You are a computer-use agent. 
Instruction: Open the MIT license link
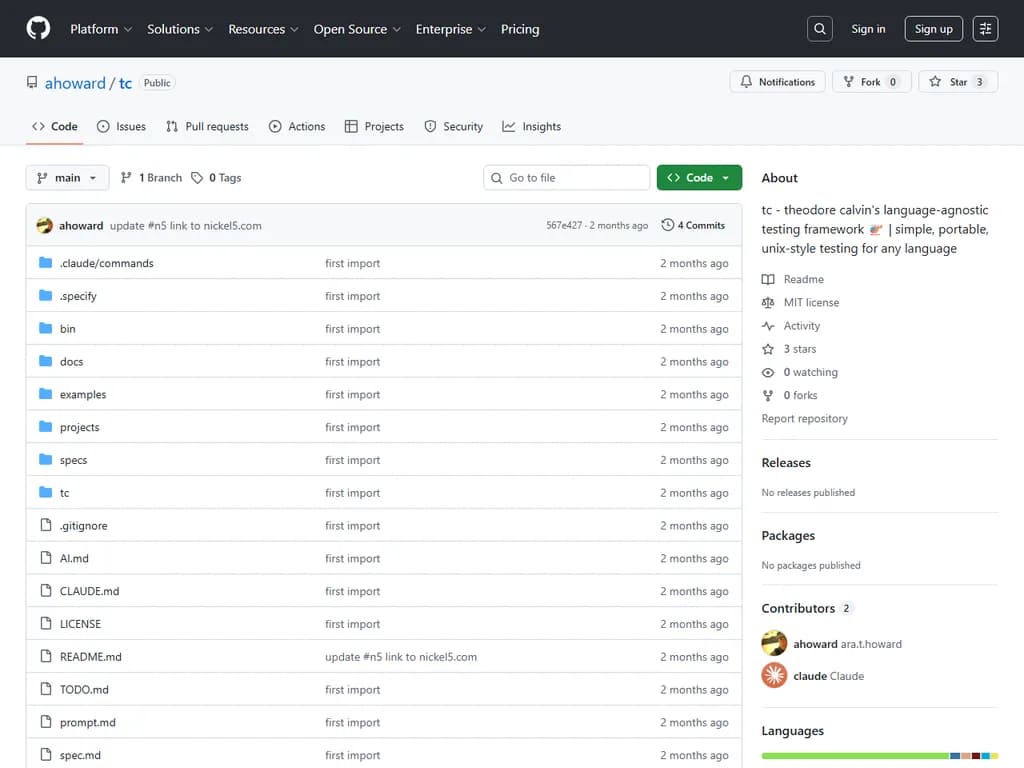(811, 302)
